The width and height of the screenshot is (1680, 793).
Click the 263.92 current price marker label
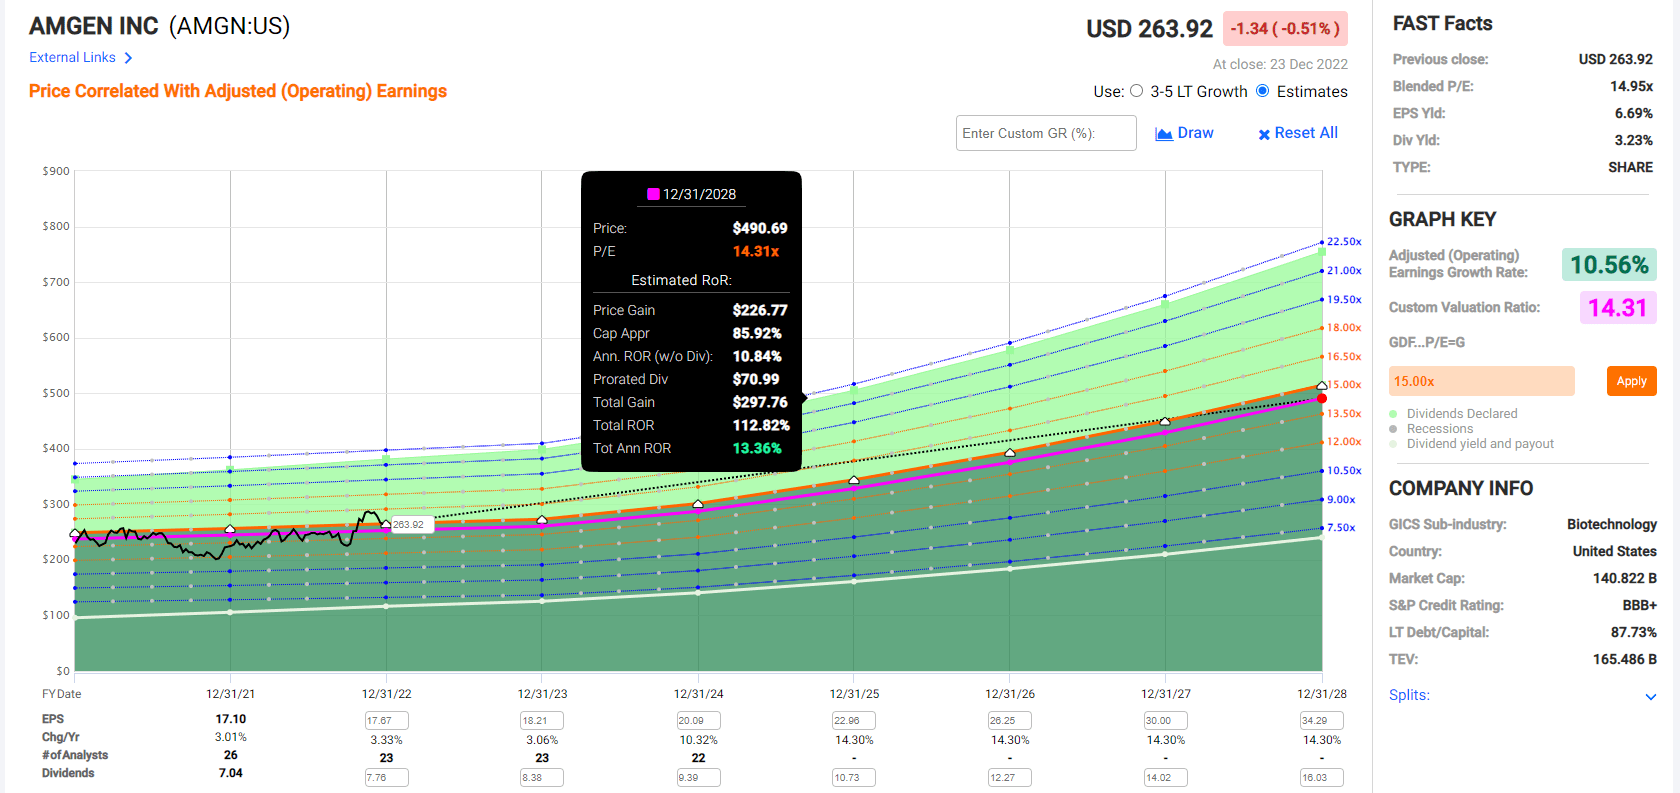point(409,524)
